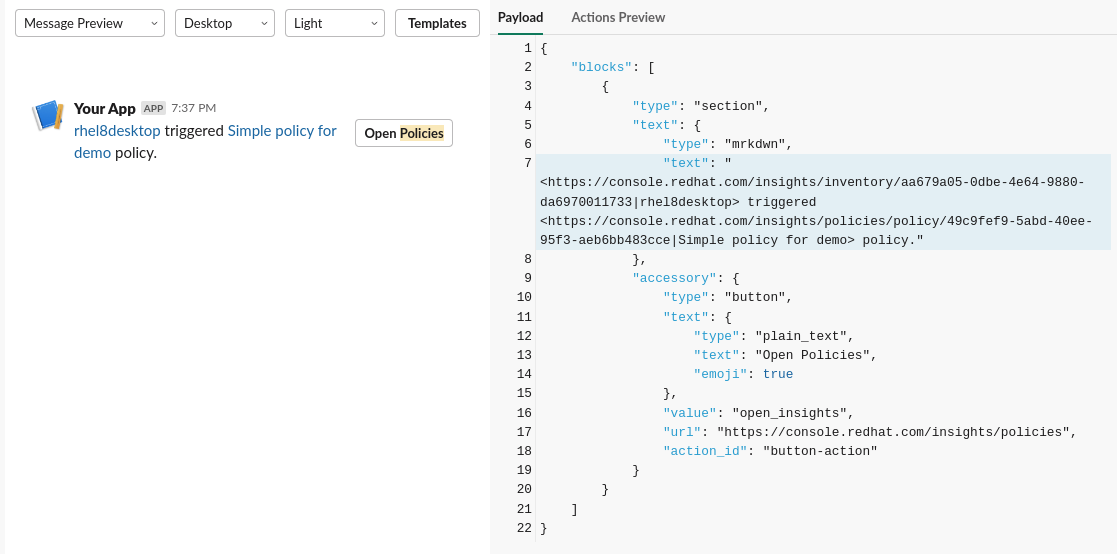Follow the rhel8desktop link in the message
The width and height of the screenshot is (1117, 554).
[117, 131]
